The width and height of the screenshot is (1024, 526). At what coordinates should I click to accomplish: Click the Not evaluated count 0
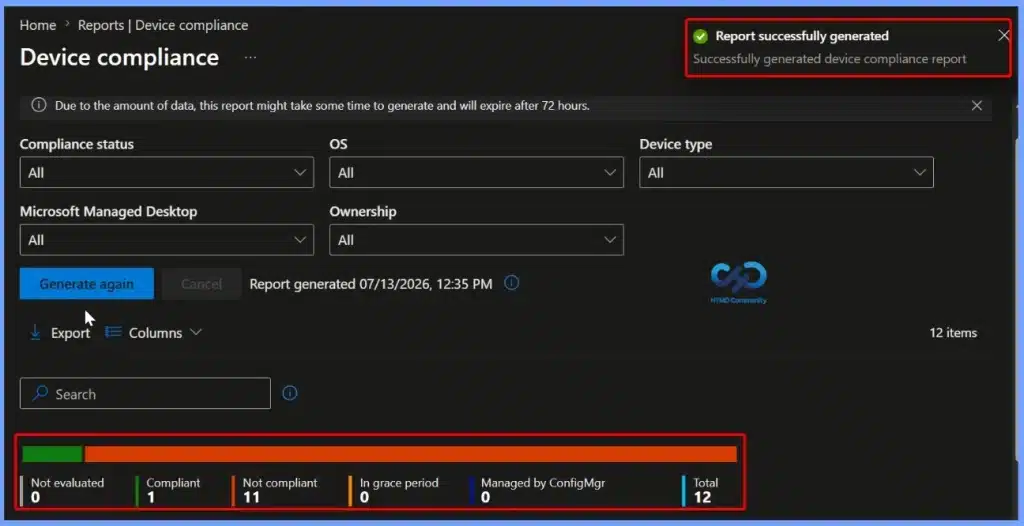[x=35, y=497]
